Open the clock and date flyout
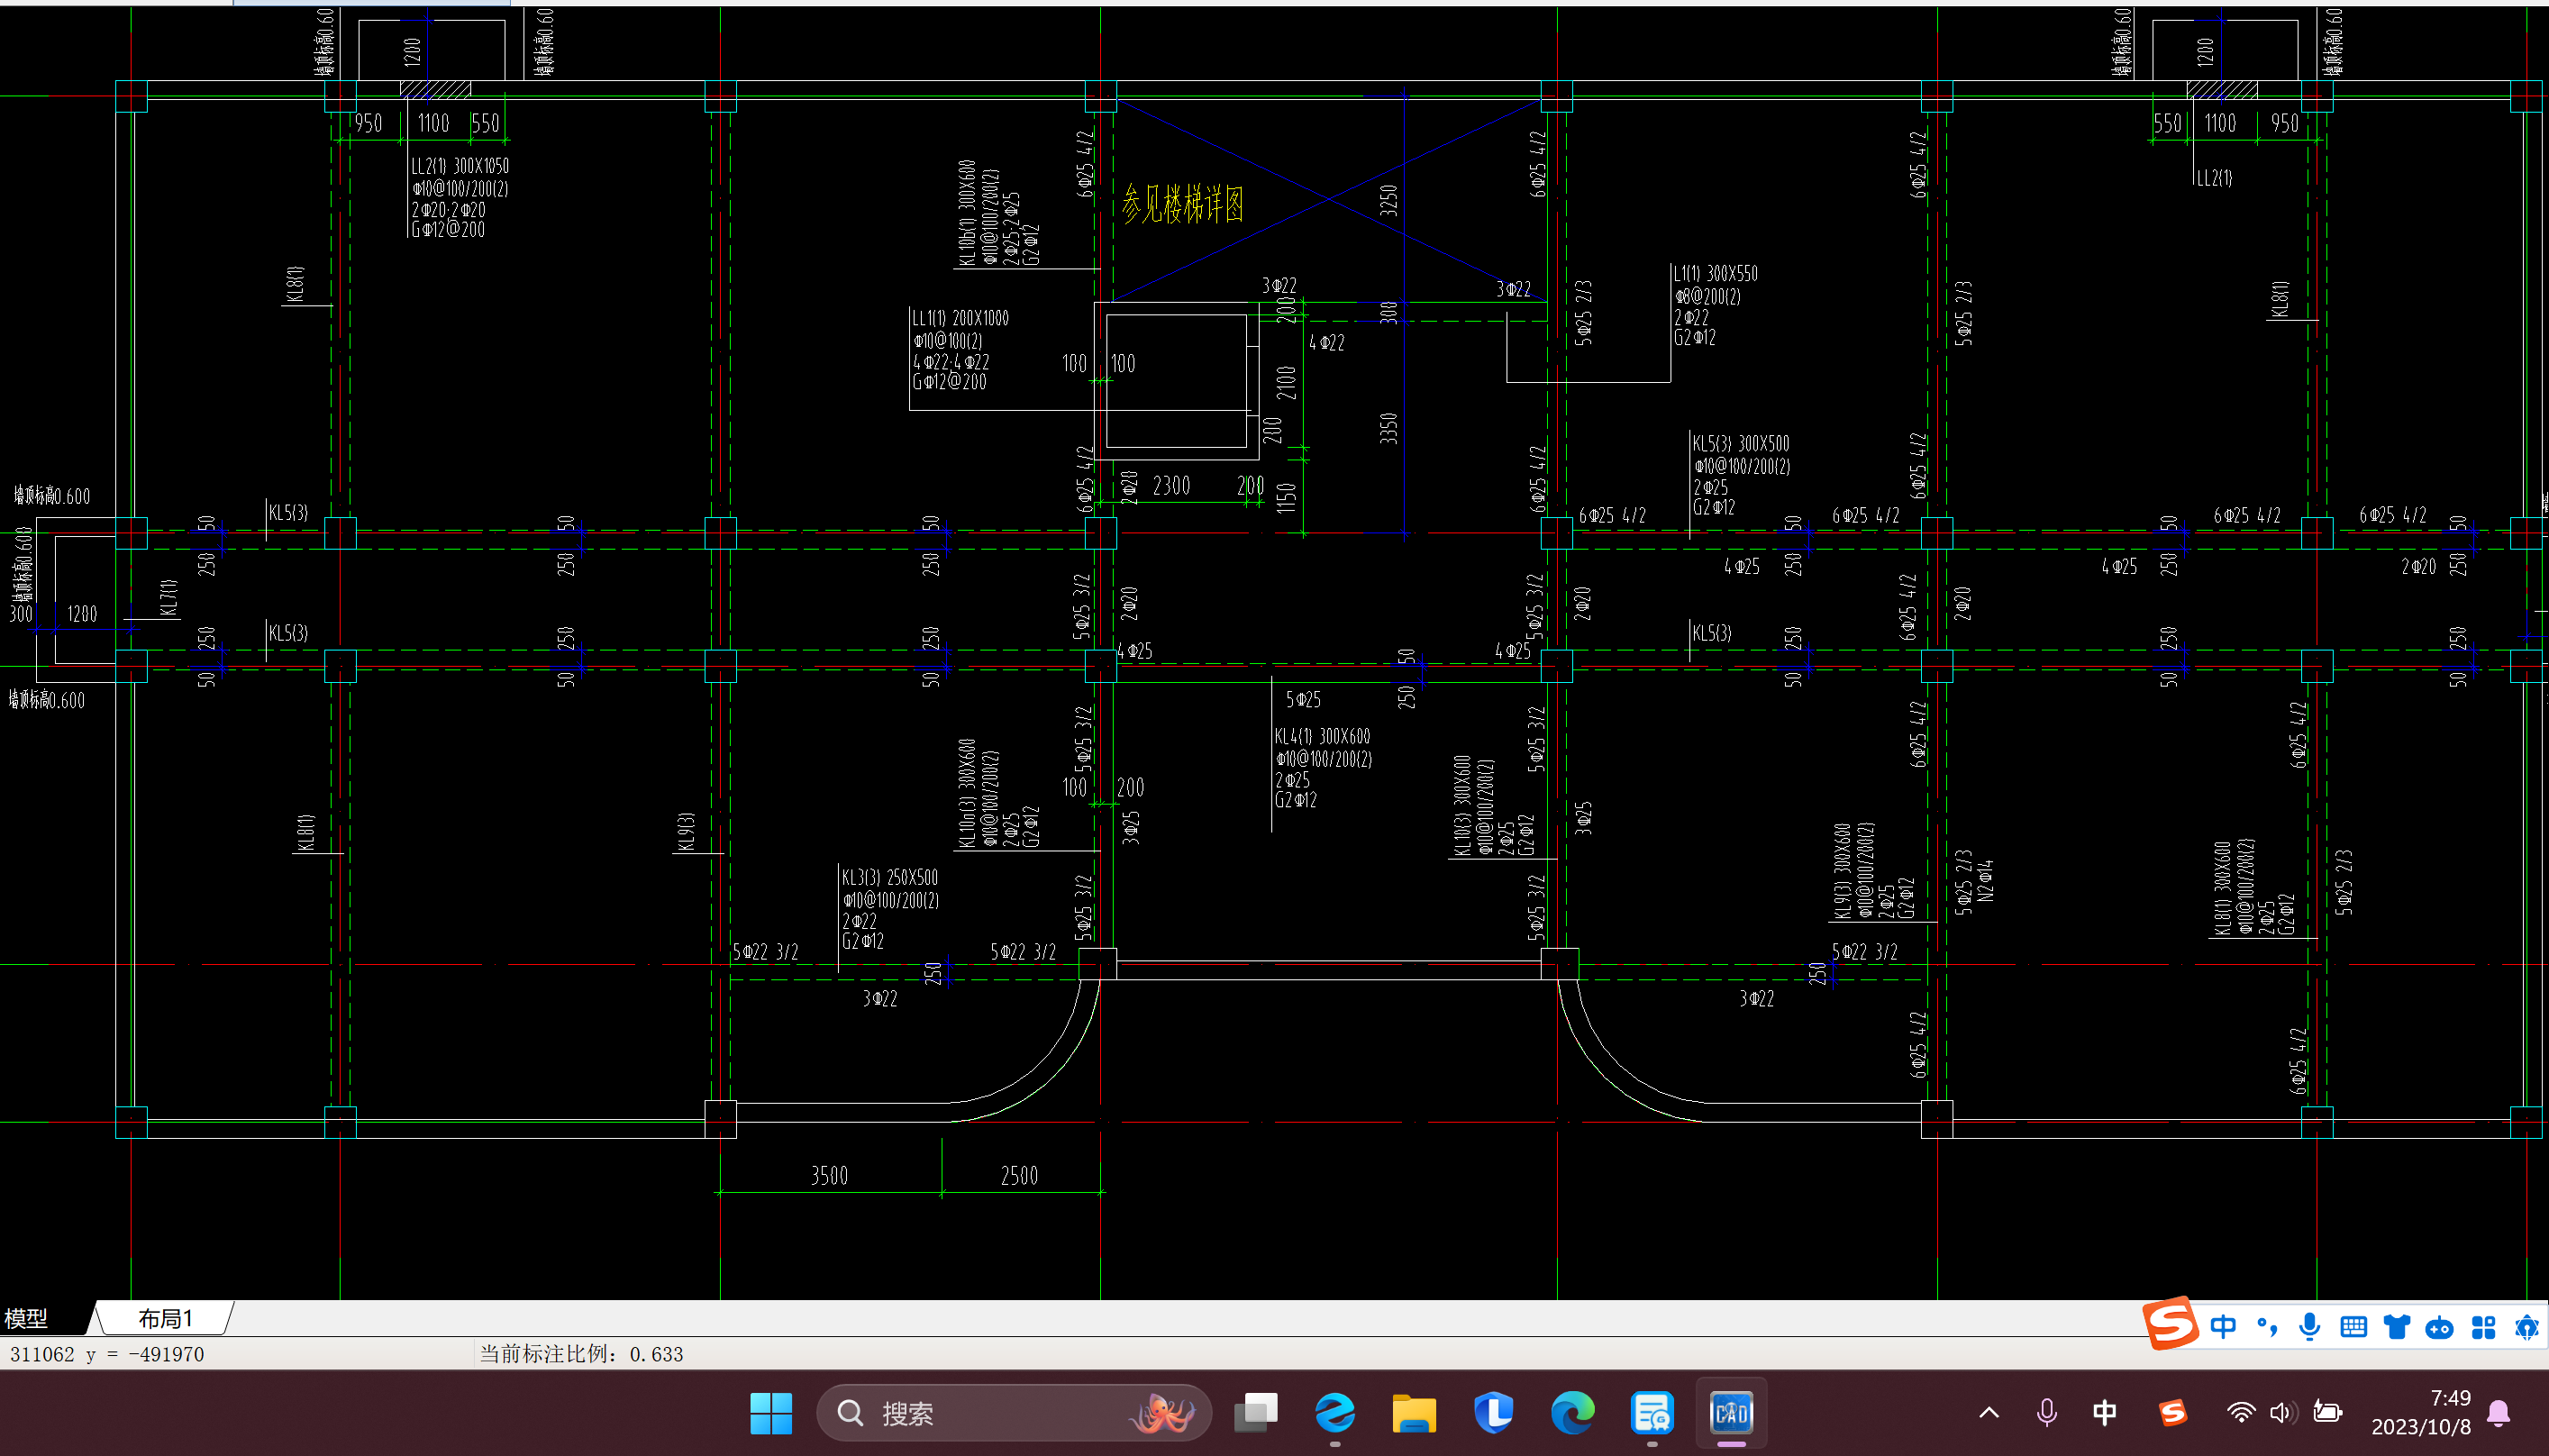 (2420, 1412)
